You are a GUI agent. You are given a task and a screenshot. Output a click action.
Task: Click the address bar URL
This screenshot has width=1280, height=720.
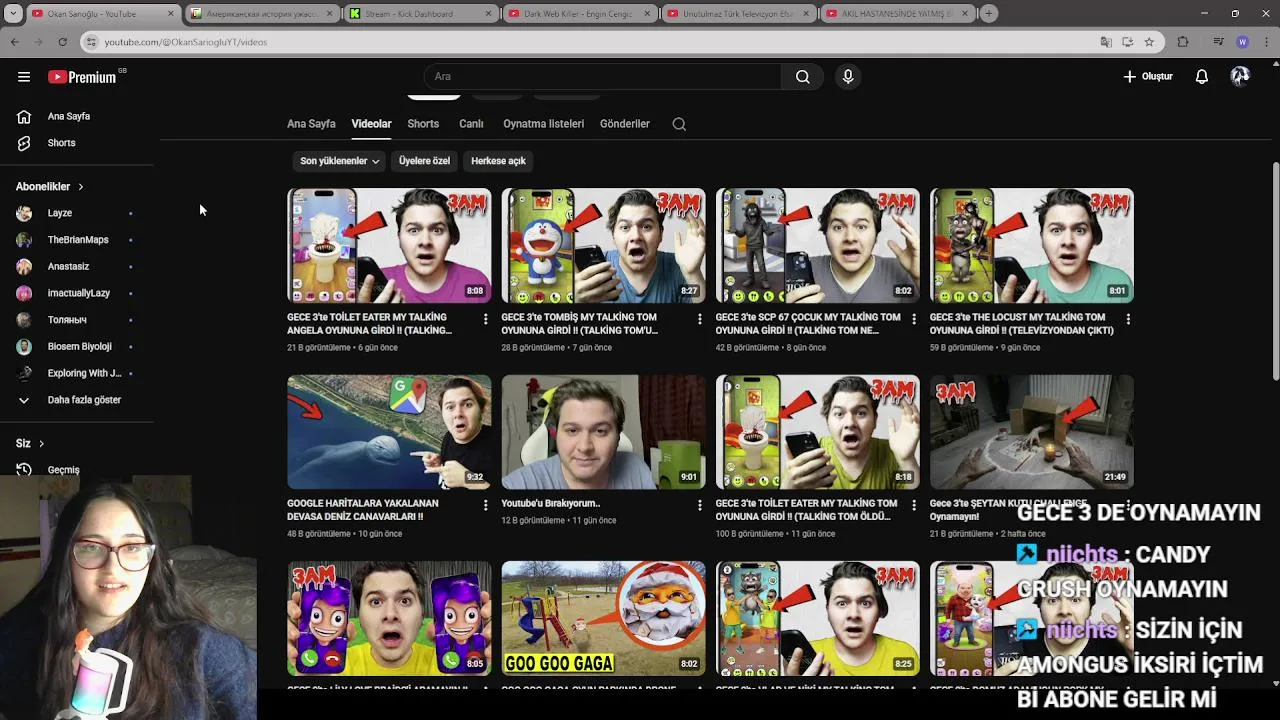(x=186, y=42)
